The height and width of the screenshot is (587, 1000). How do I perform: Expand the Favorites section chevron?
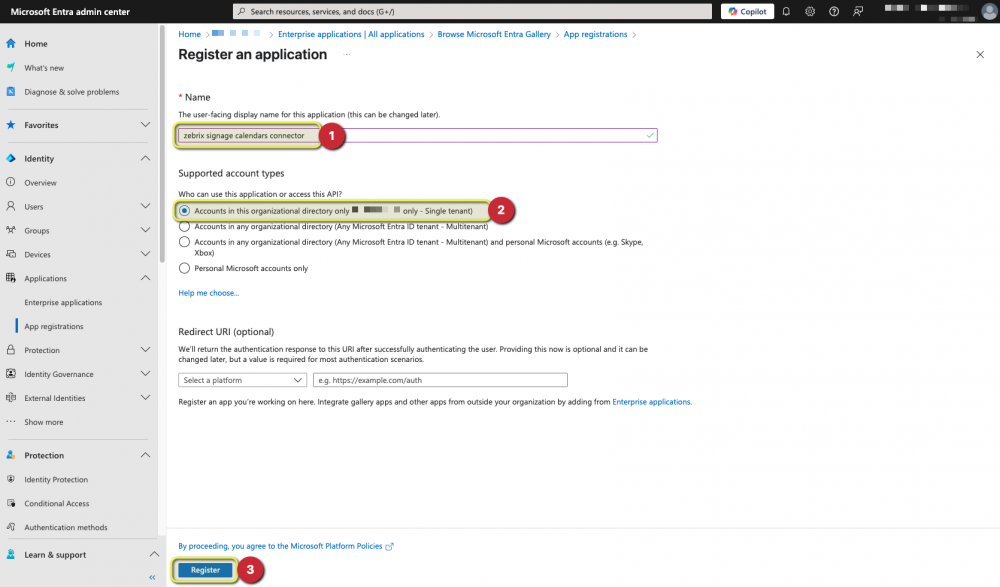coord(145,124)
